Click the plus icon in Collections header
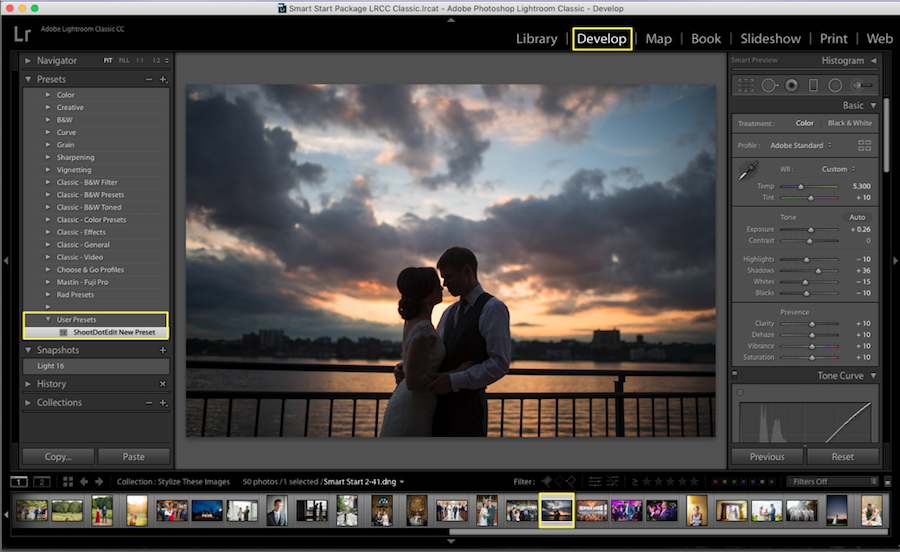 [164, 403]
